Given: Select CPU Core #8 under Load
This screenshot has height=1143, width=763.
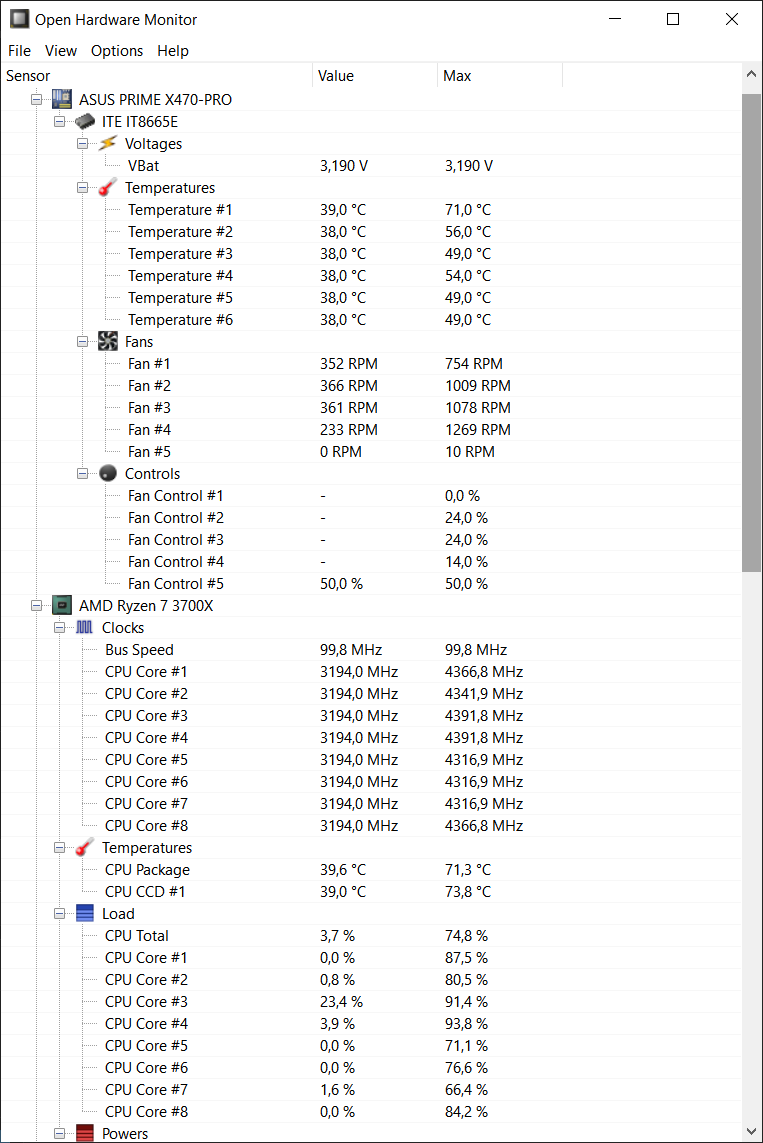Looking at the screenshot, I should point(371,1112).
